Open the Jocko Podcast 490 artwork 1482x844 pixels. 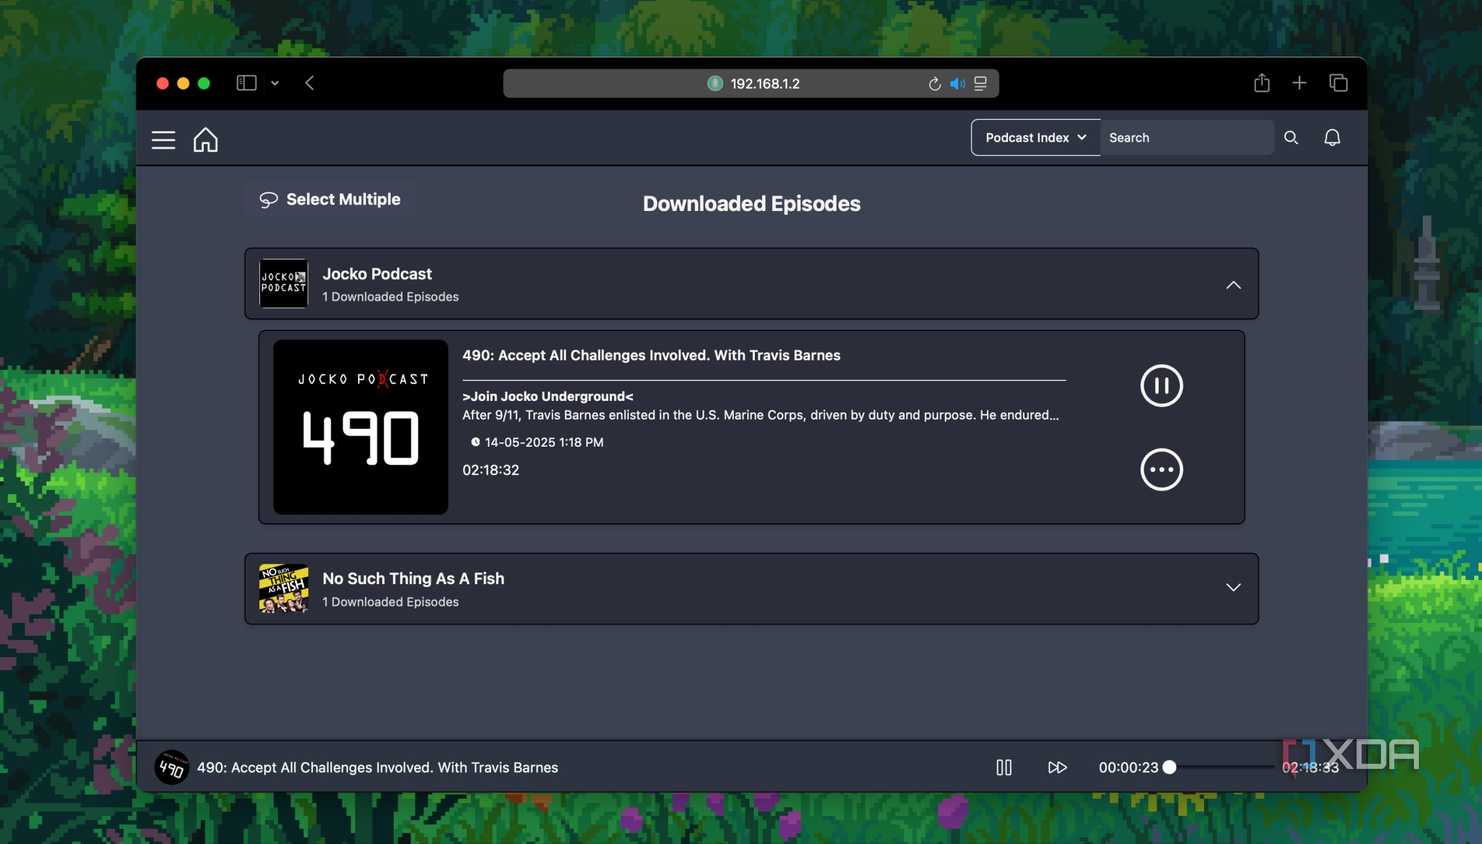click(x=360, y=427)
